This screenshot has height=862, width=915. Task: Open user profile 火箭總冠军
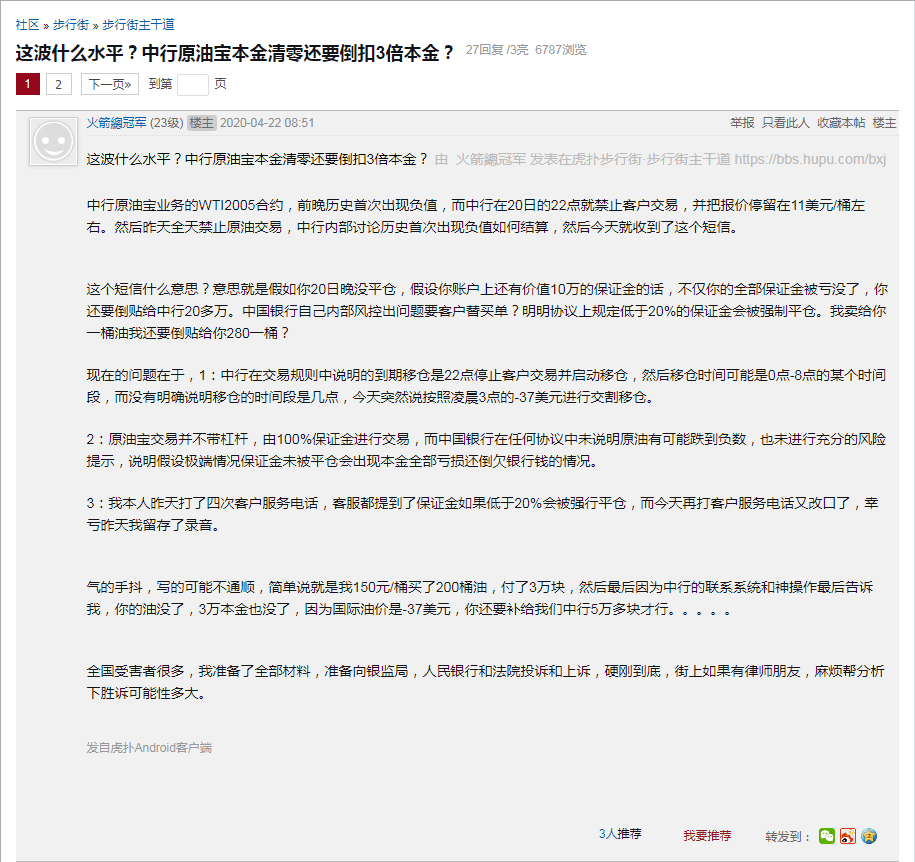click(117, 123)
